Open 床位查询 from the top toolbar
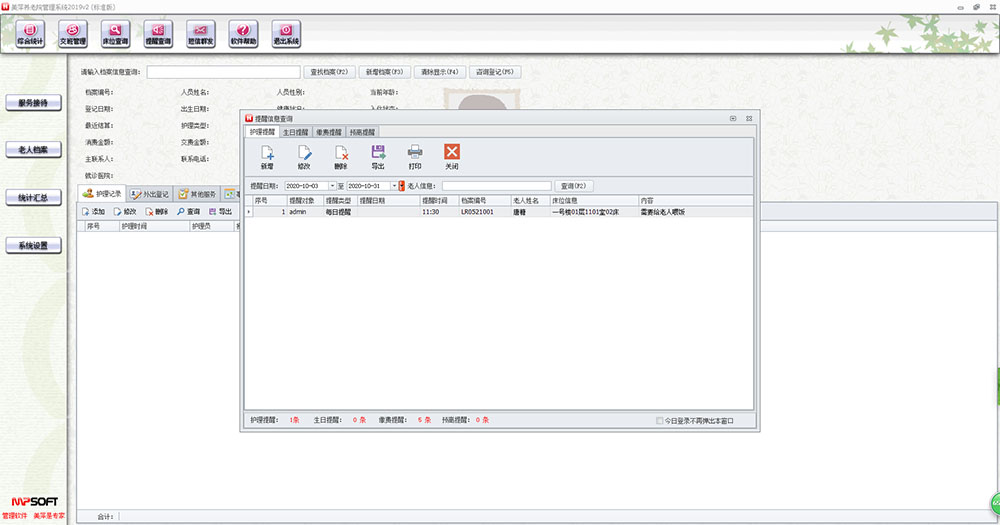 [115, 35]
